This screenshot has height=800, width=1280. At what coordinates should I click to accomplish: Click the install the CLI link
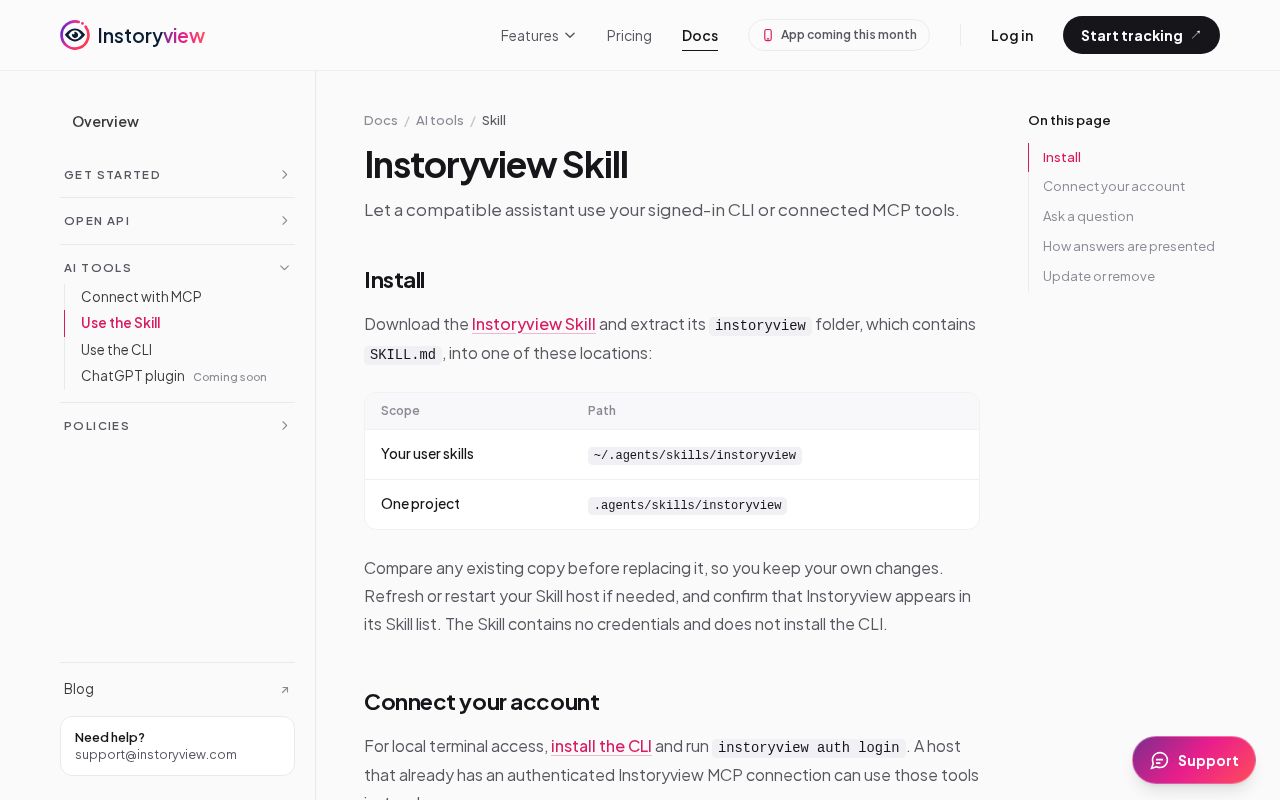(601, 746)
